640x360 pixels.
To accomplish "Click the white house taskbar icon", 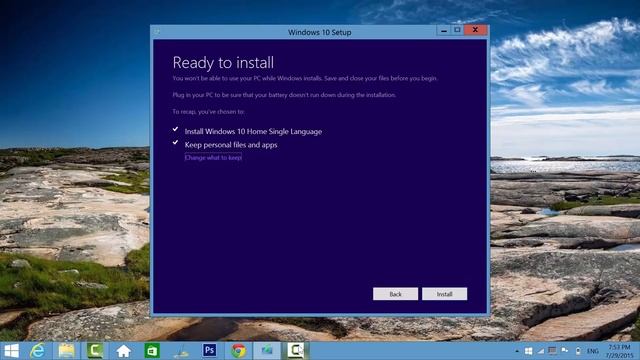I will (123, 351).
